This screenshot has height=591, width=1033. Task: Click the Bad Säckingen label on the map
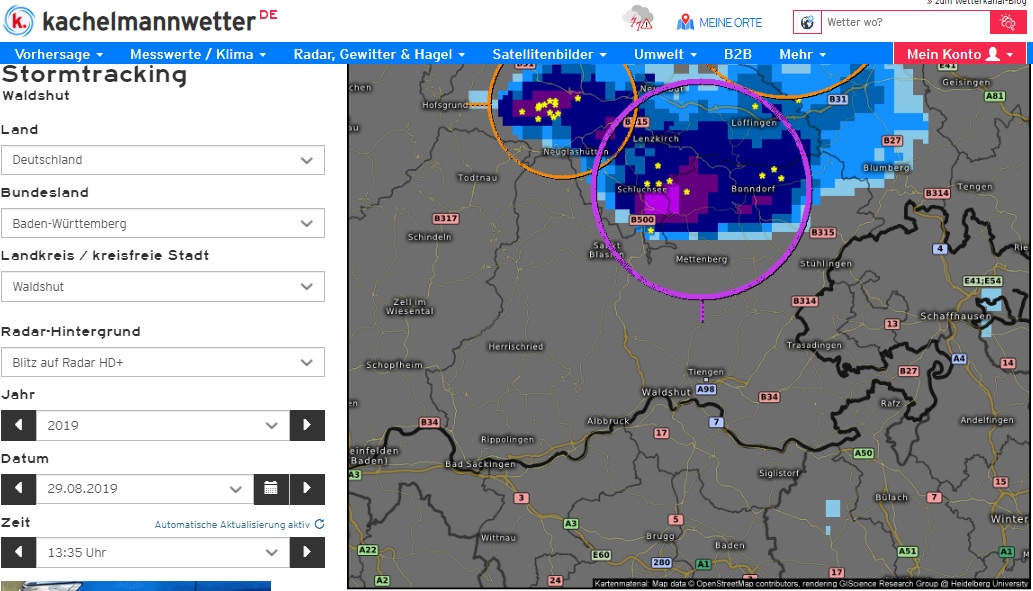[480, 464]
